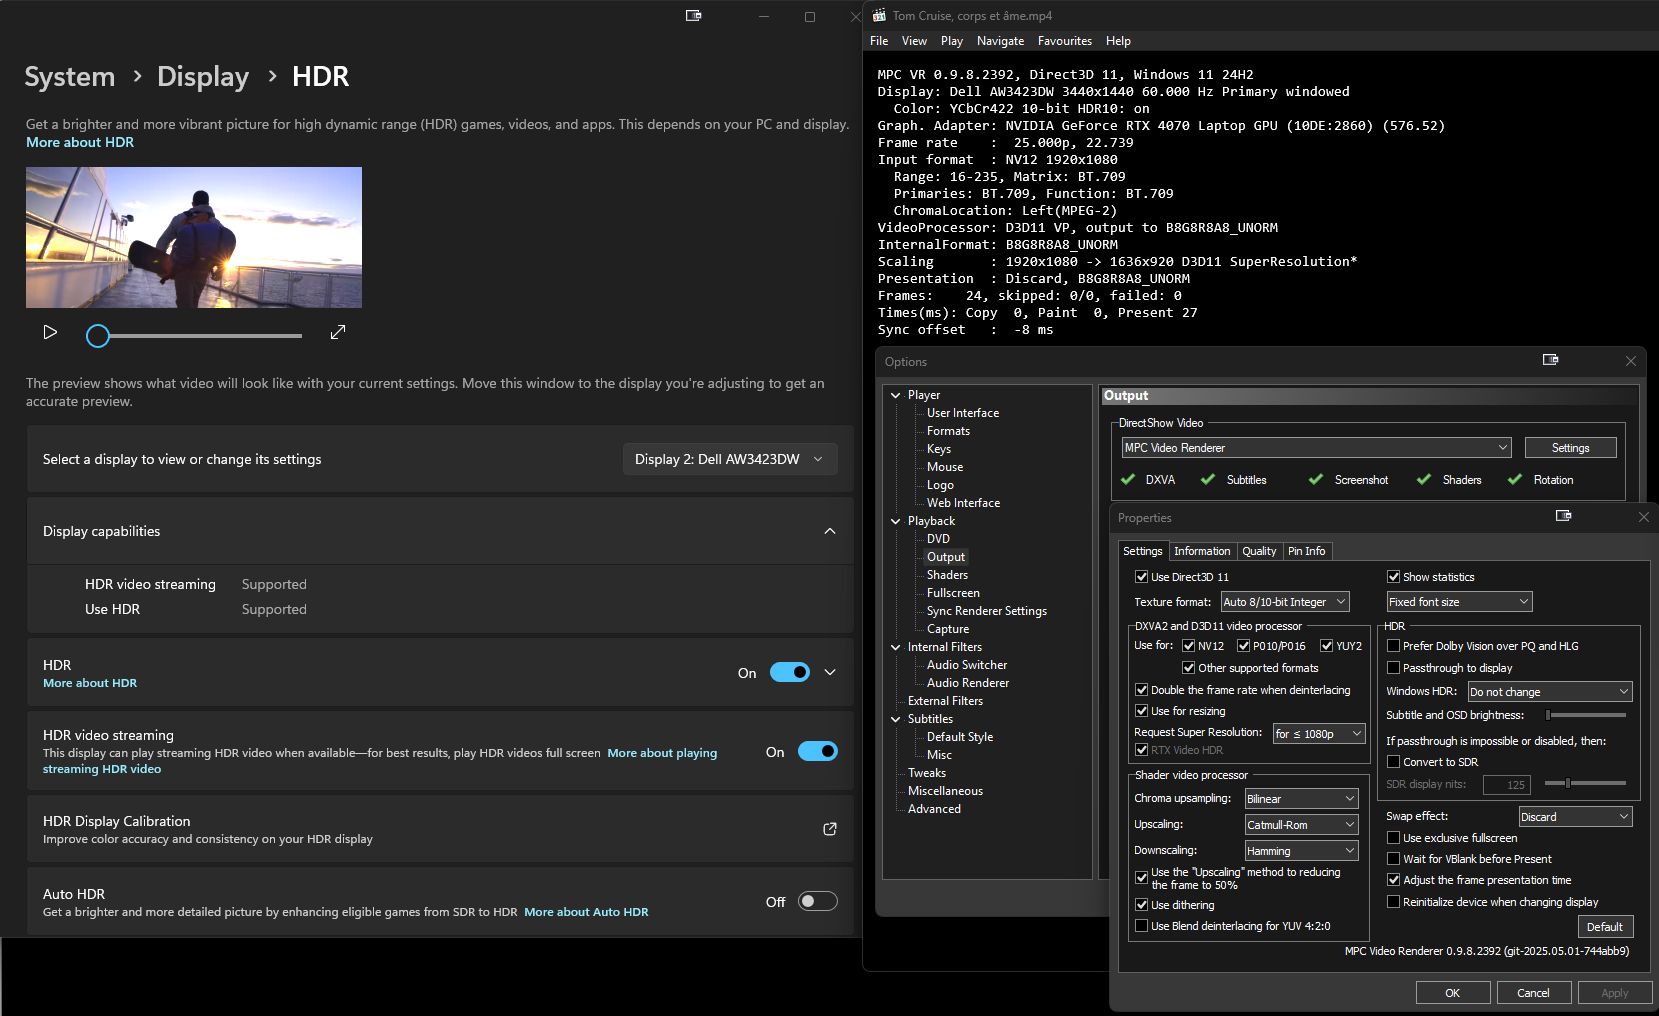Adjust the Subtitle and OSD brightness slider
Screen dimensions: 1659x1016
point(1586,715)
